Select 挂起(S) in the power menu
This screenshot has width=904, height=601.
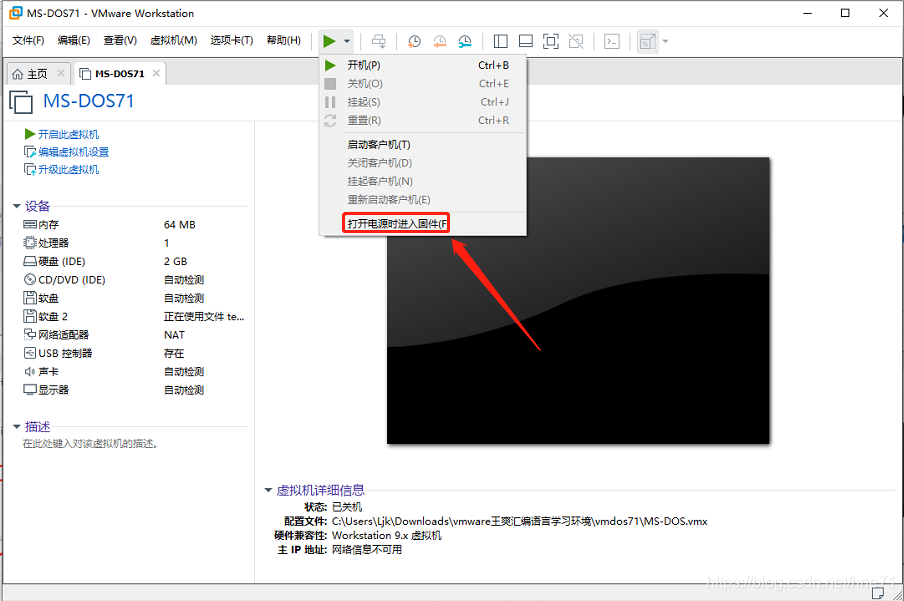tap(423, 102)
